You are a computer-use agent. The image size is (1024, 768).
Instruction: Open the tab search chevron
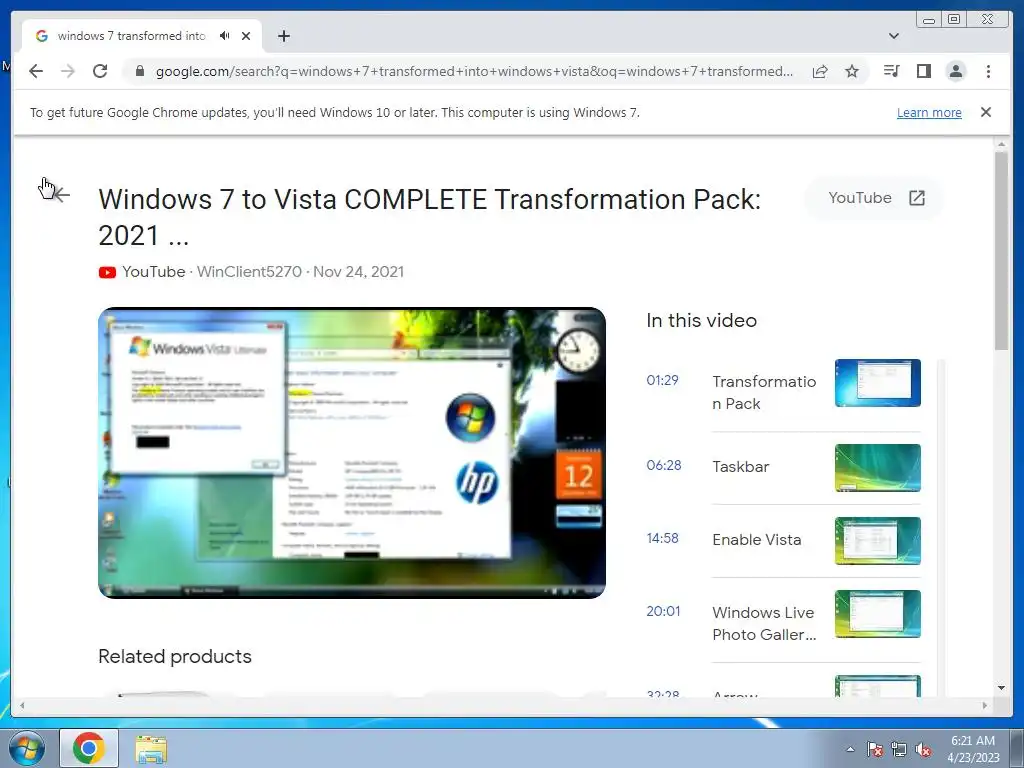click(x=894, y=36)
